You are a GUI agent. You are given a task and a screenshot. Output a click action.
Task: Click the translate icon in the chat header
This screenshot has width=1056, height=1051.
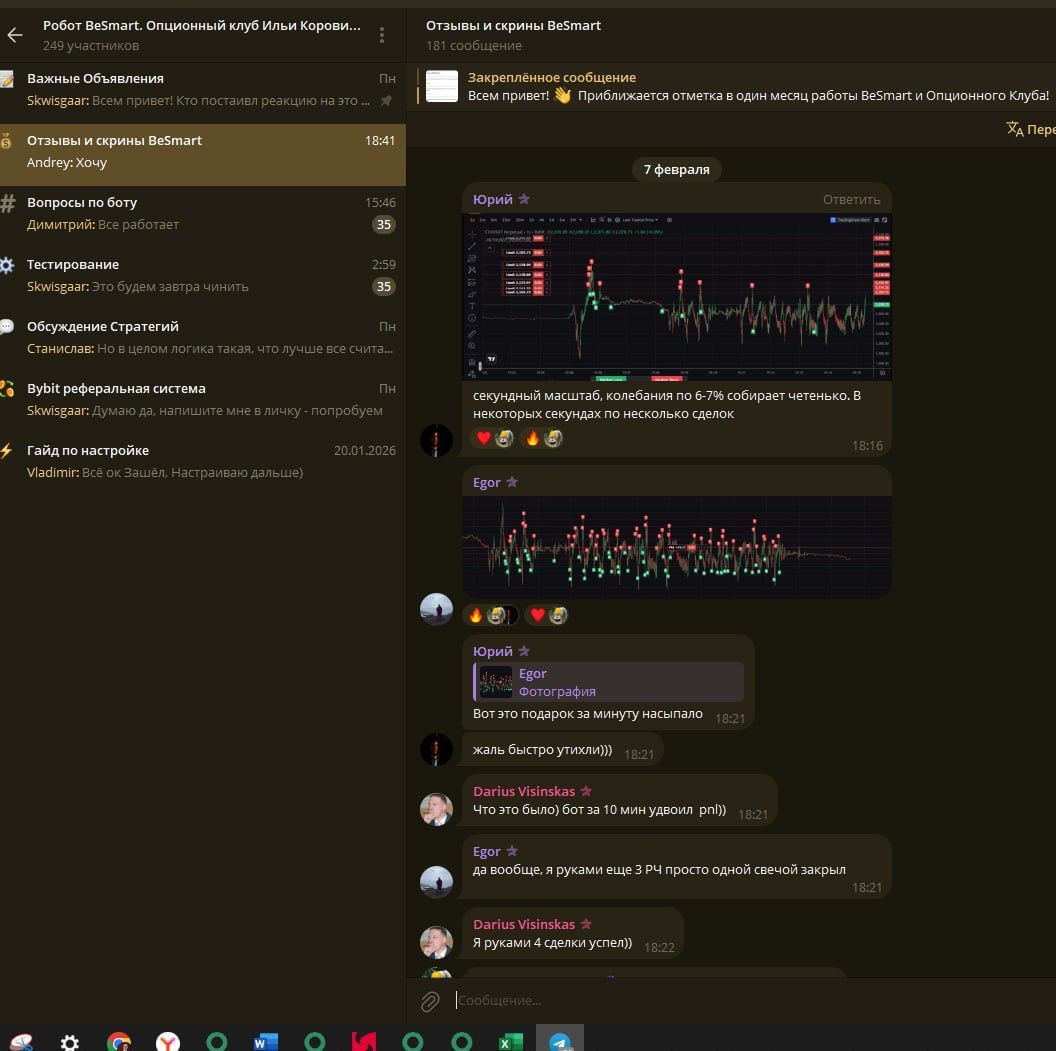1014,129
